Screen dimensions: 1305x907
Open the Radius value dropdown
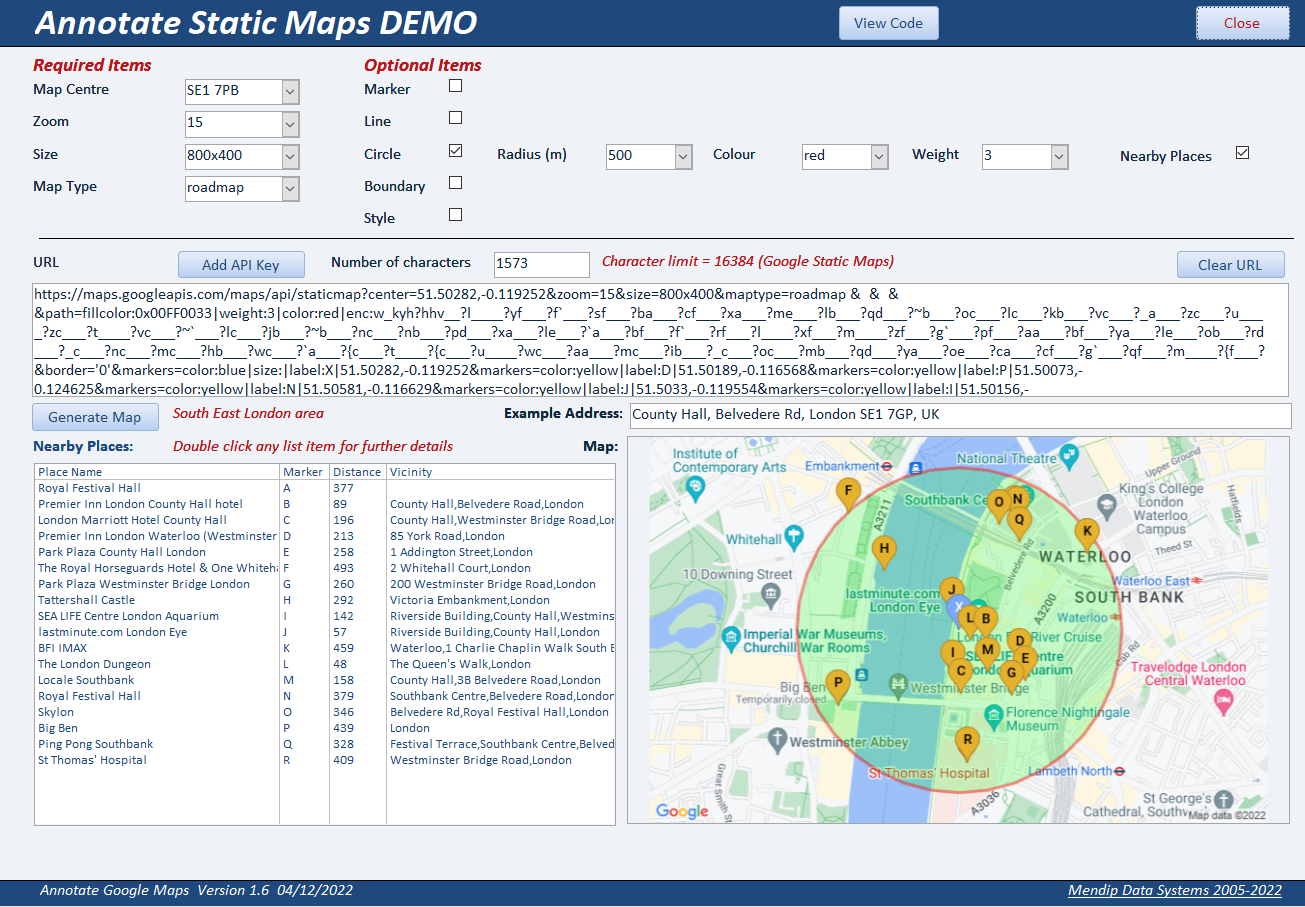(x=683, y=157)
